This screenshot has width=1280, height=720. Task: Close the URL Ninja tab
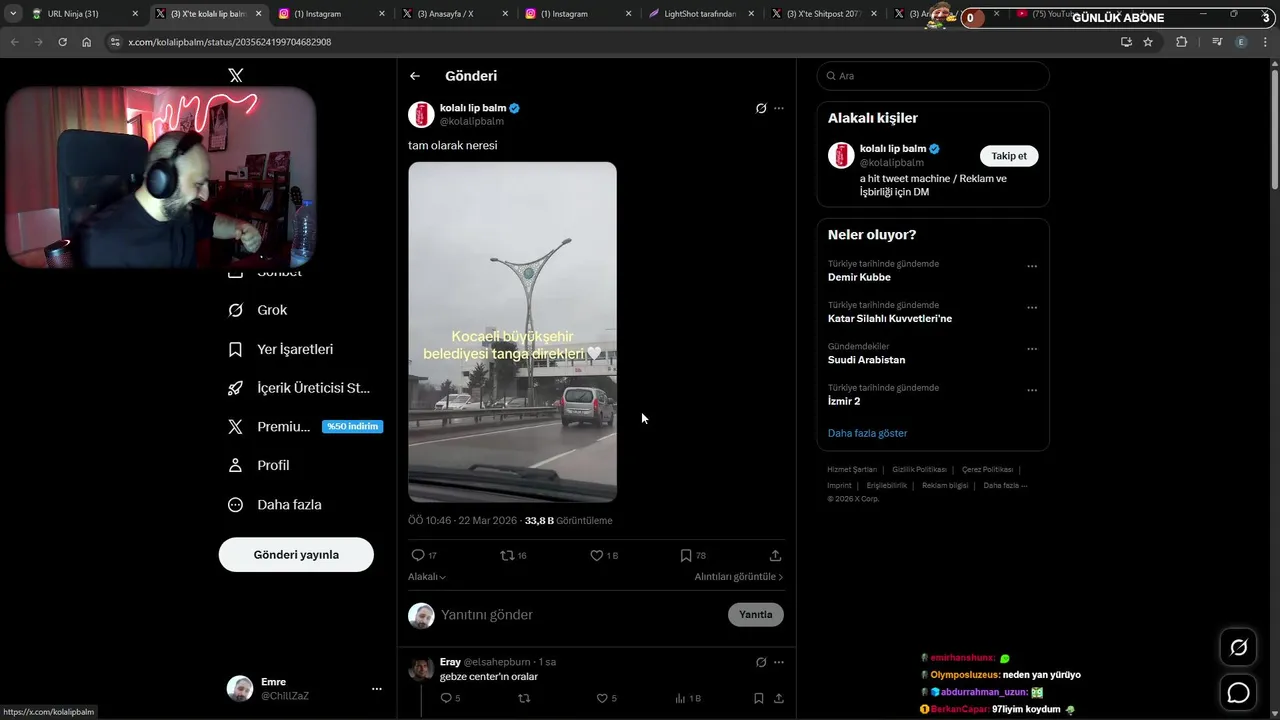pyautogui.click(x=135, y=14)
